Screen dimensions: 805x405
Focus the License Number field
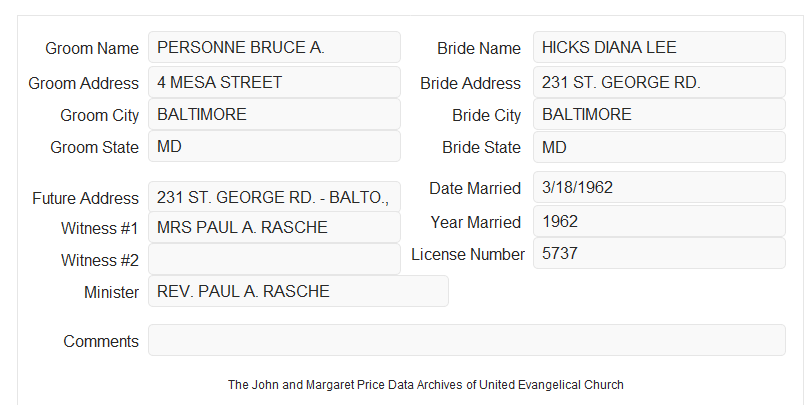coord(659,253)
